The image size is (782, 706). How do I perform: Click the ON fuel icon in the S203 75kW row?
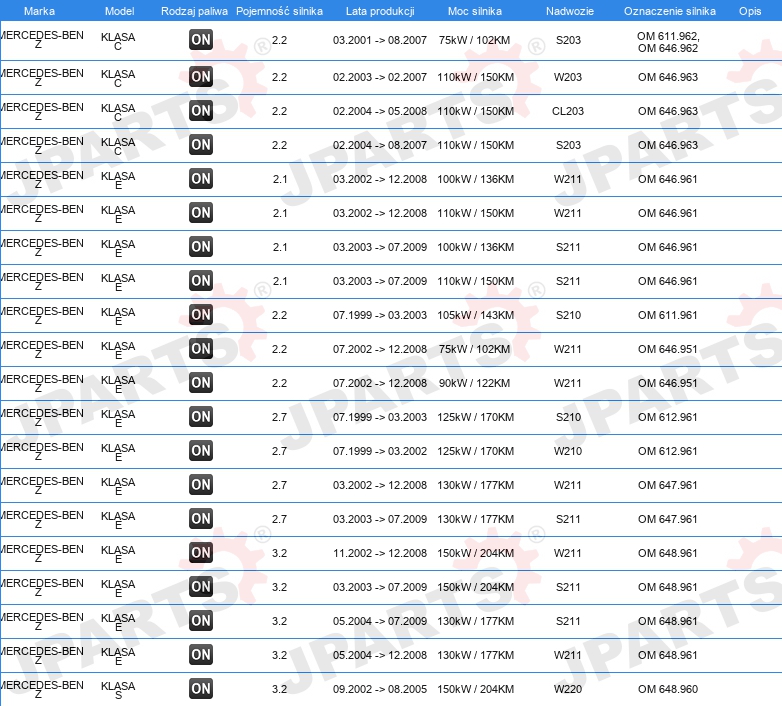point(201,40)
